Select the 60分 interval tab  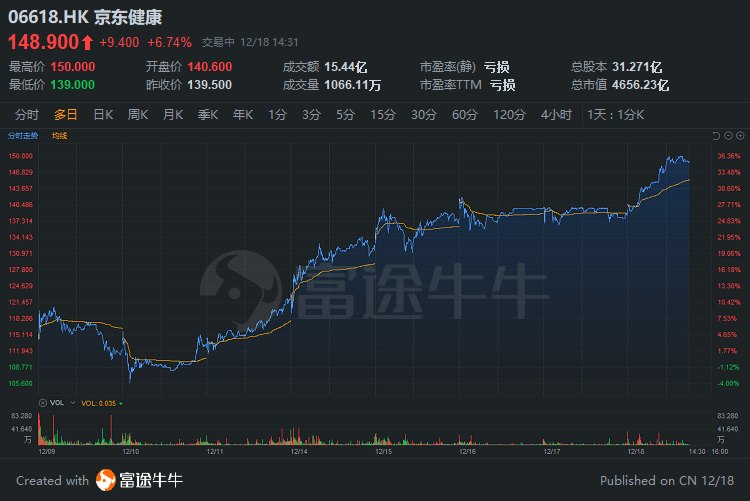coord(465,115)
